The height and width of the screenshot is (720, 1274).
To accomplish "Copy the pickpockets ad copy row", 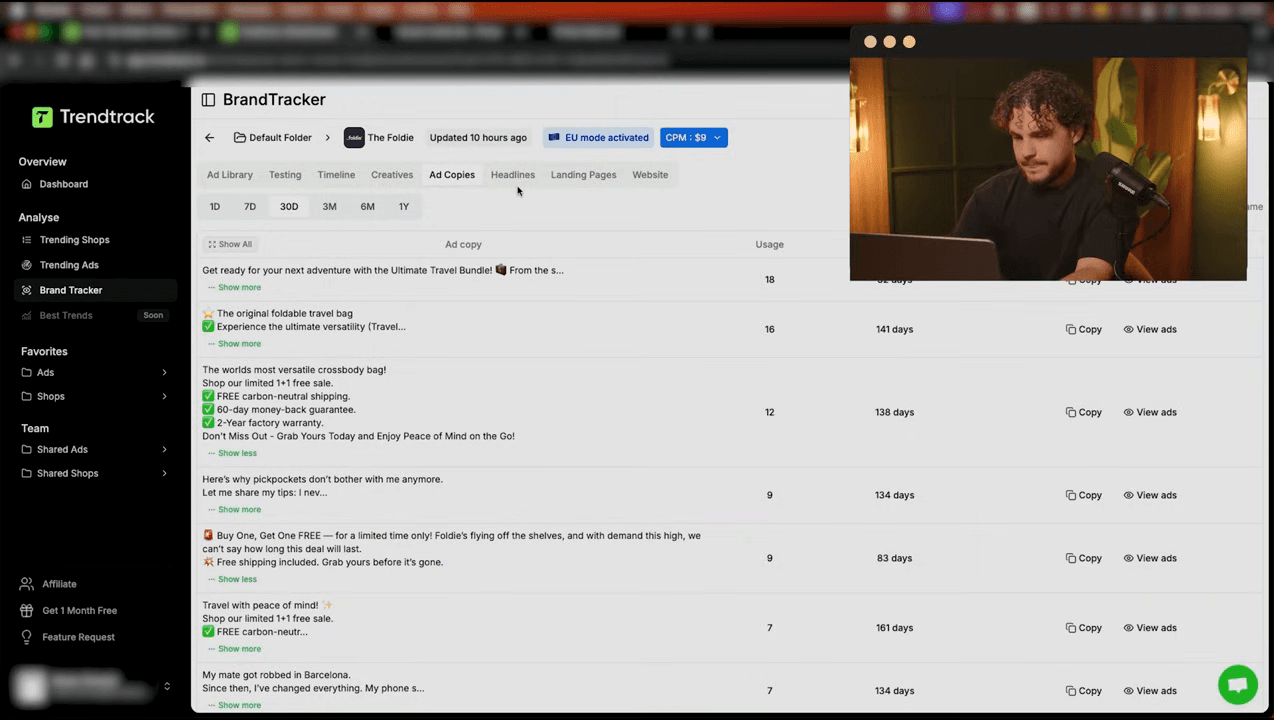I will 1084,496.
